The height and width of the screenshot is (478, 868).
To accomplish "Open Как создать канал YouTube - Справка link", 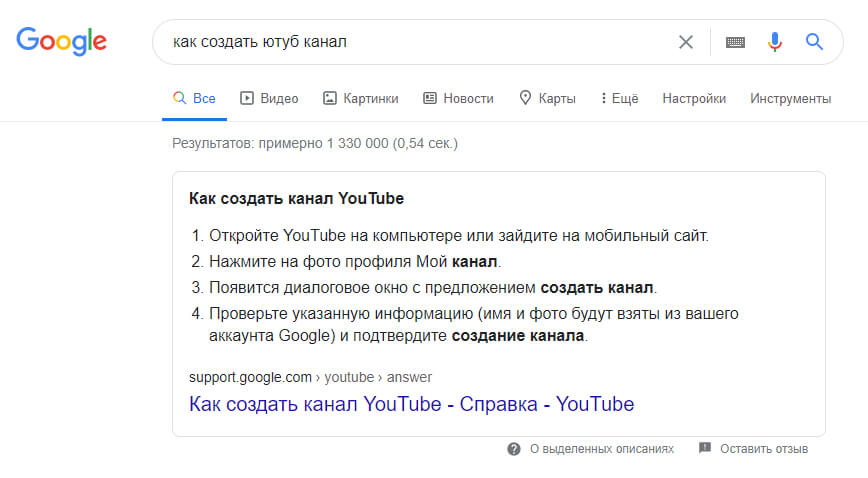I will (411, 404).
